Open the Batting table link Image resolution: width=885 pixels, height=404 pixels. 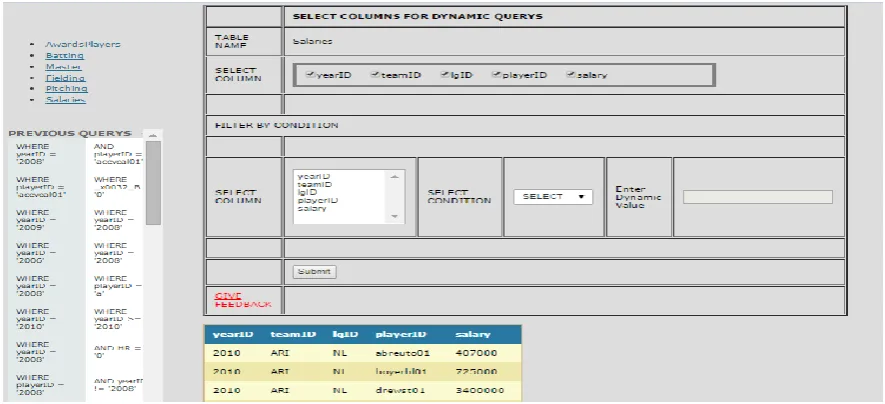coord(64,55)
